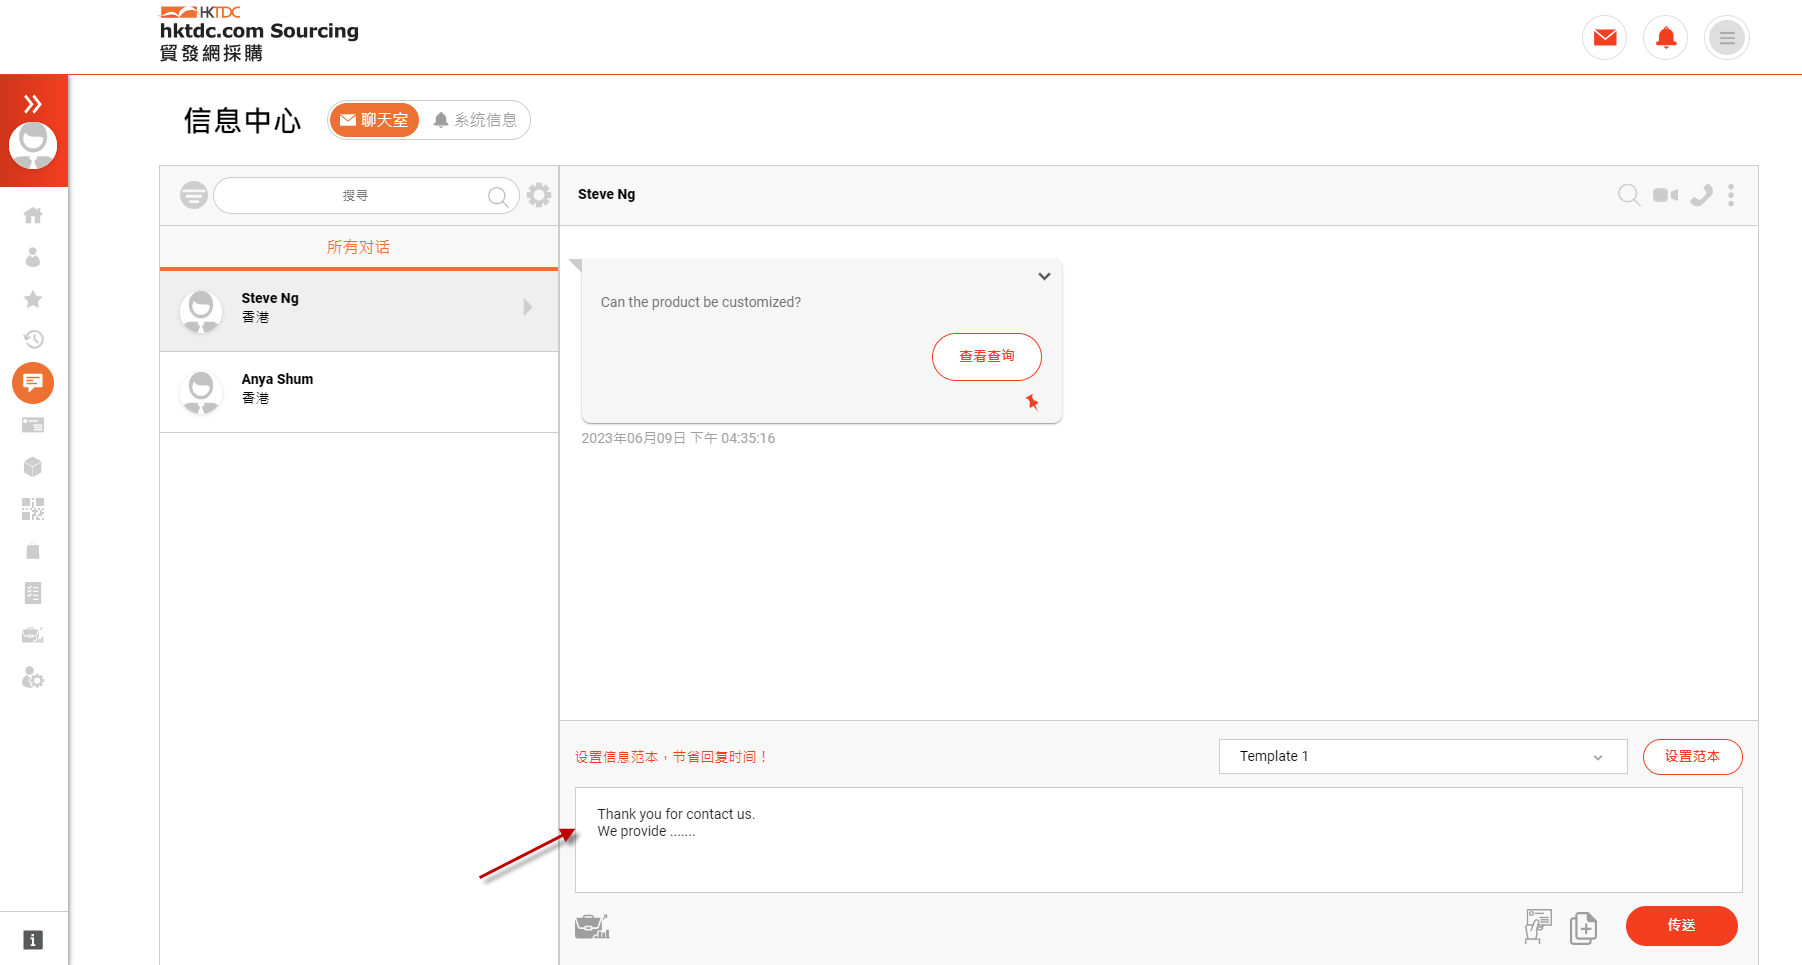Click the attach file plus icon

click(x=1584, y=928)
